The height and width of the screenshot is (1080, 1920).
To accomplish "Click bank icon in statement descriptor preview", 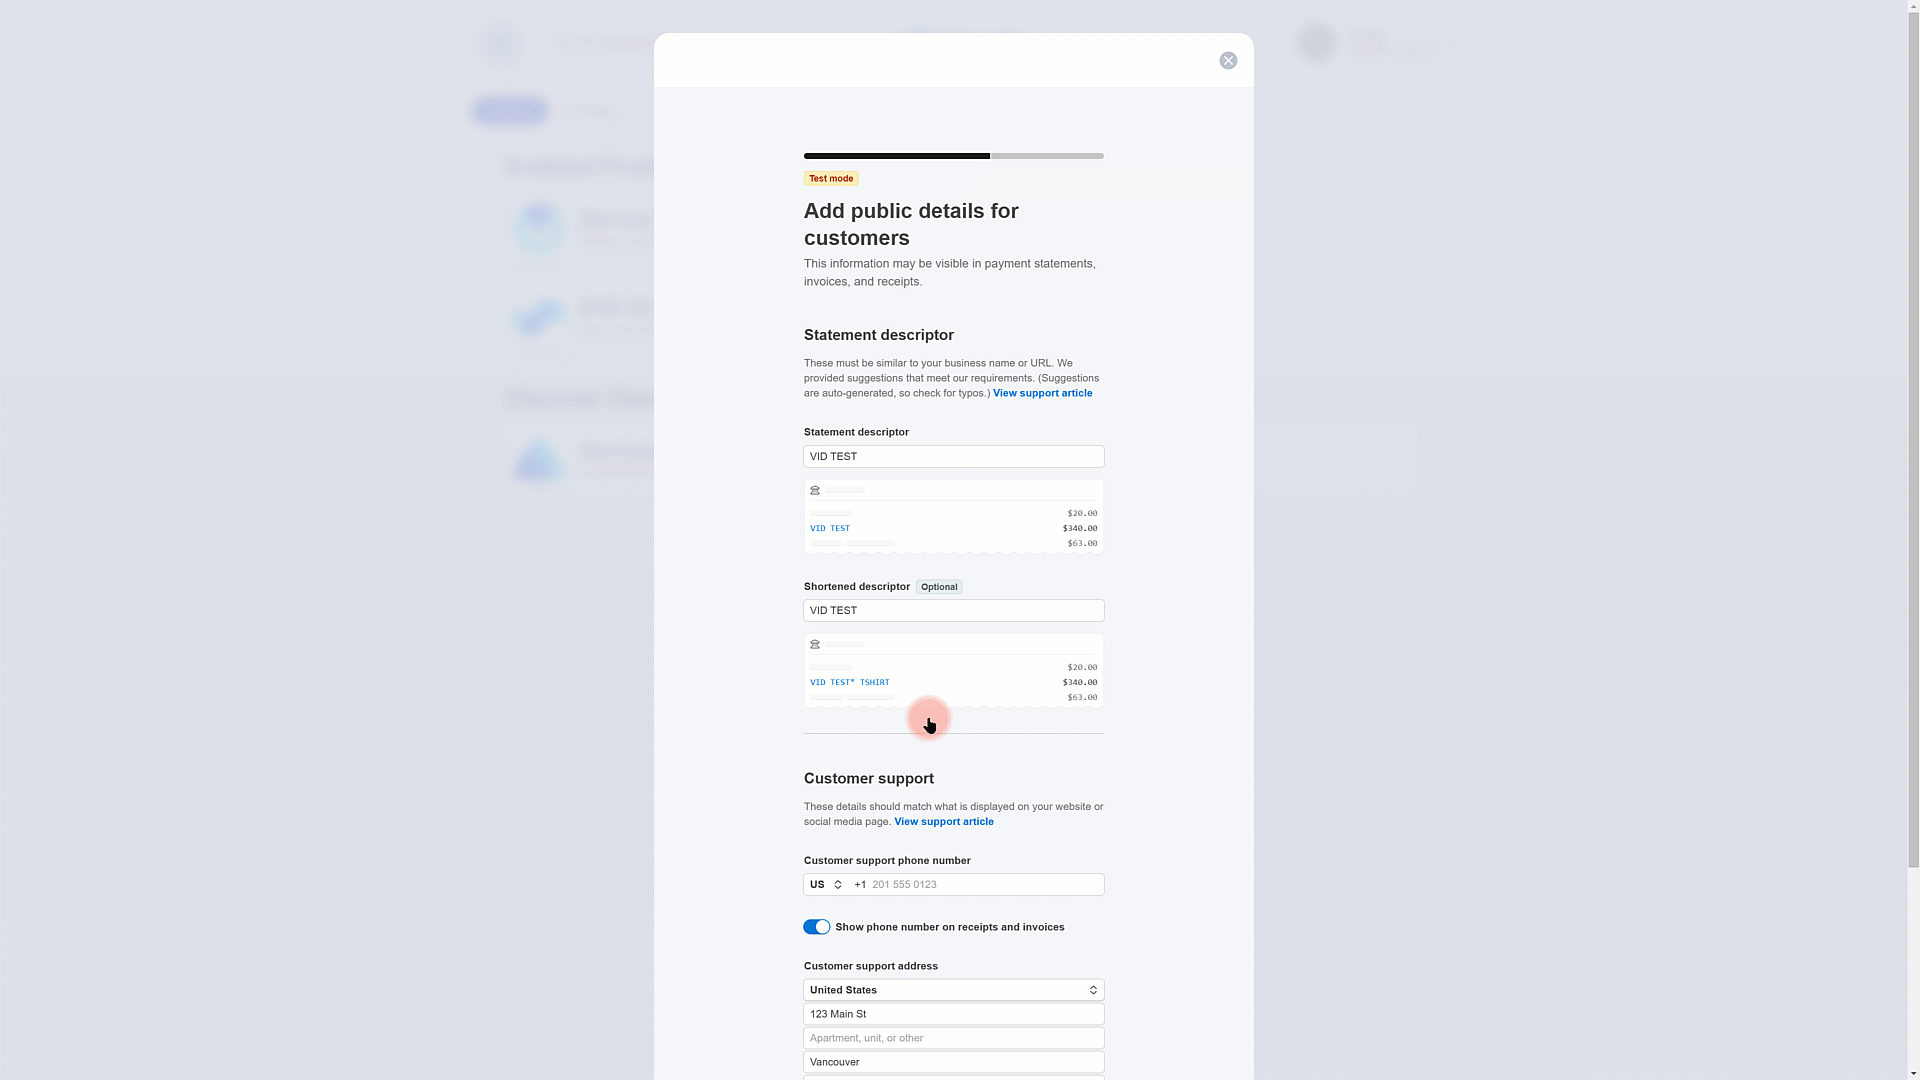I will point(815,491).
